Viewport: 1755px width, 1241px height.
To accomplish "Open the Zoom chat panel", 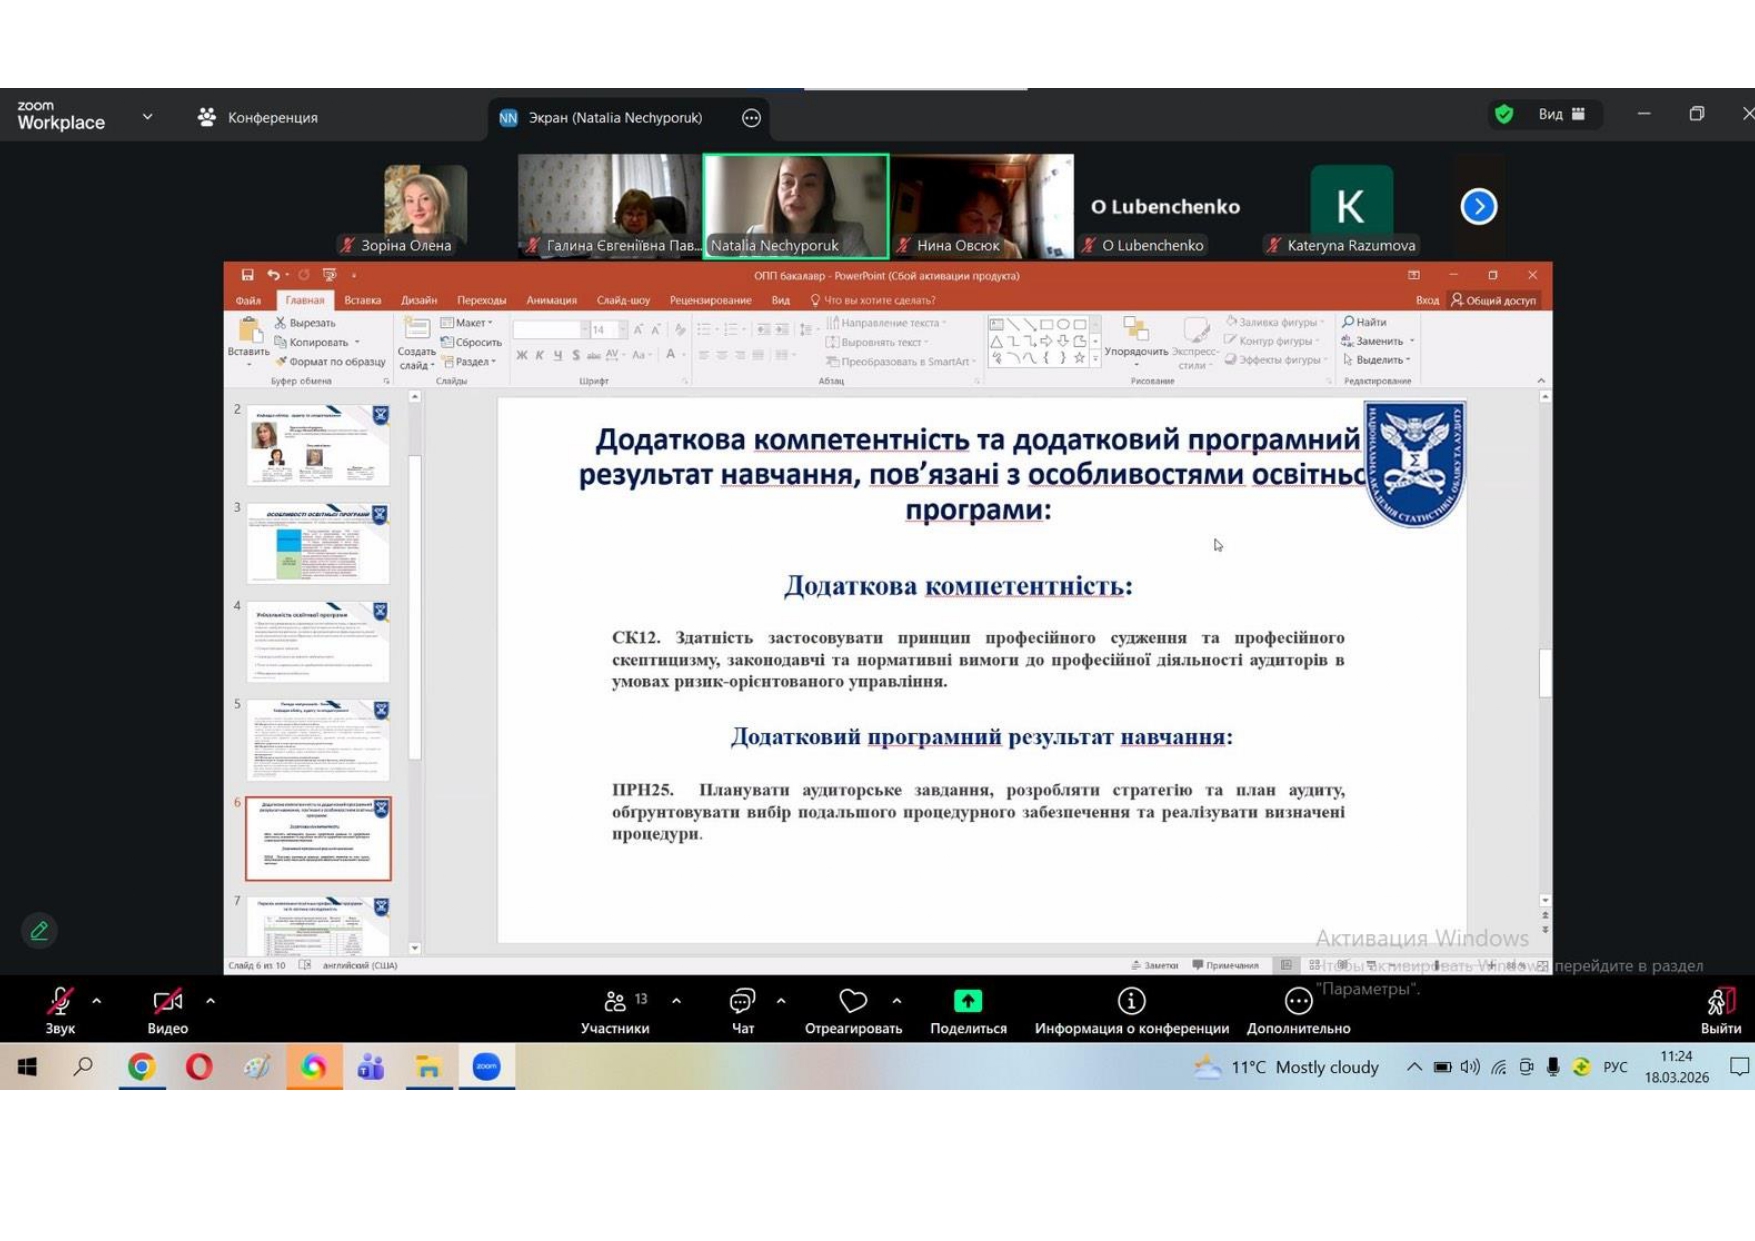I will [x=742, y=1003].
